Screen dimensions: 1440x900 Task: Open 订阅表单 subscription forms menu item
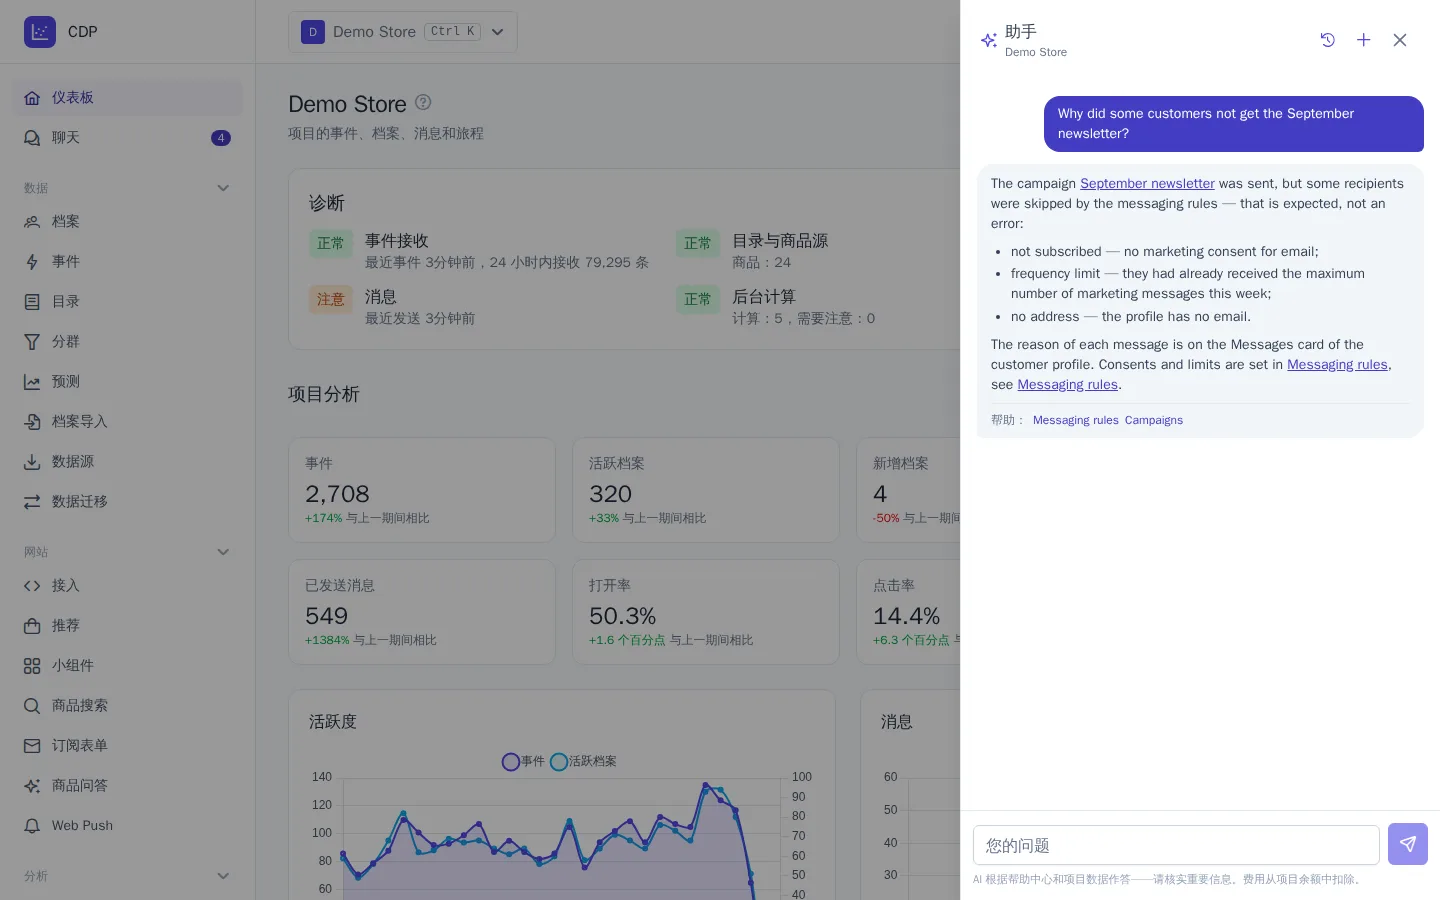pyautogui.click(x=128, y=746)
